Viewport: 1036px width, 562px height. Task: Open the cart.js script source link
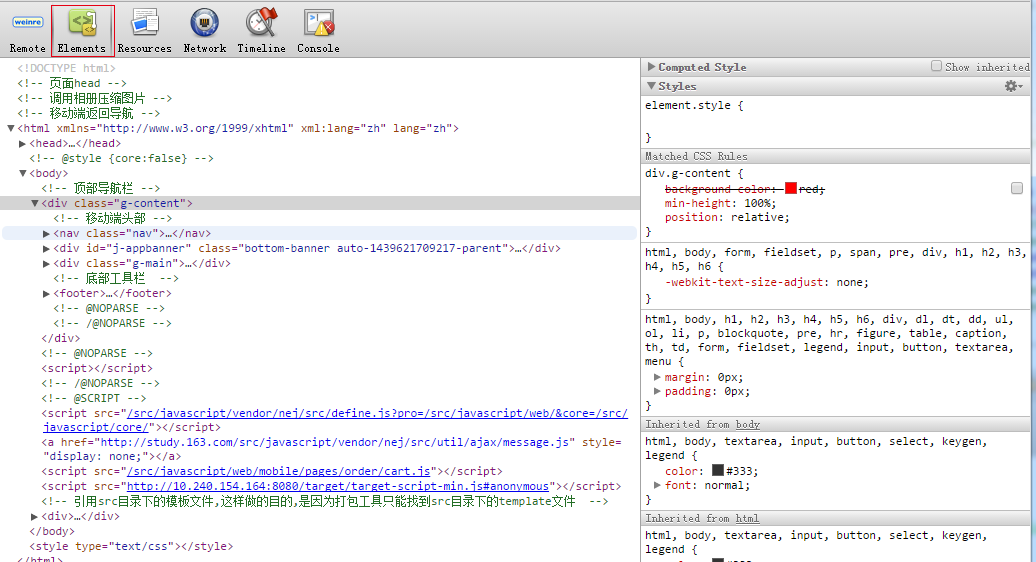(x=278, y=471)
